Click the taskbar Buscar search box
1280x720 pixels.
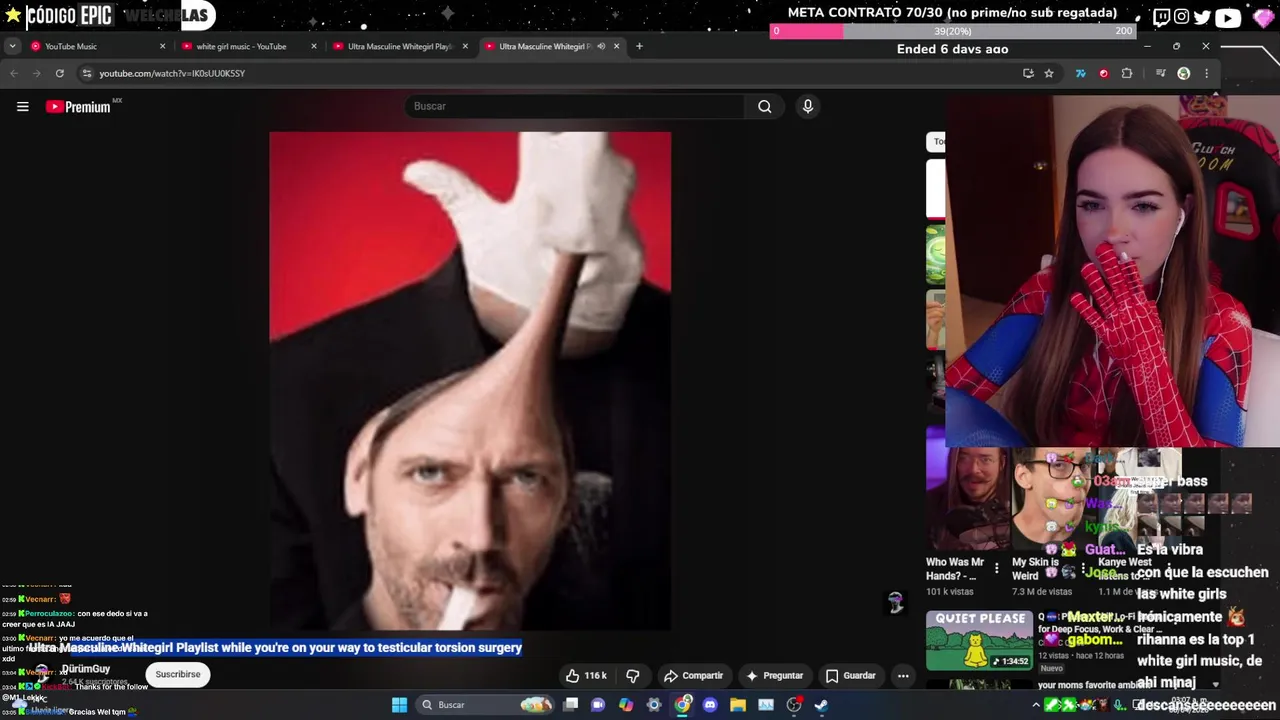pyautogui.click(x=486, y=705)
